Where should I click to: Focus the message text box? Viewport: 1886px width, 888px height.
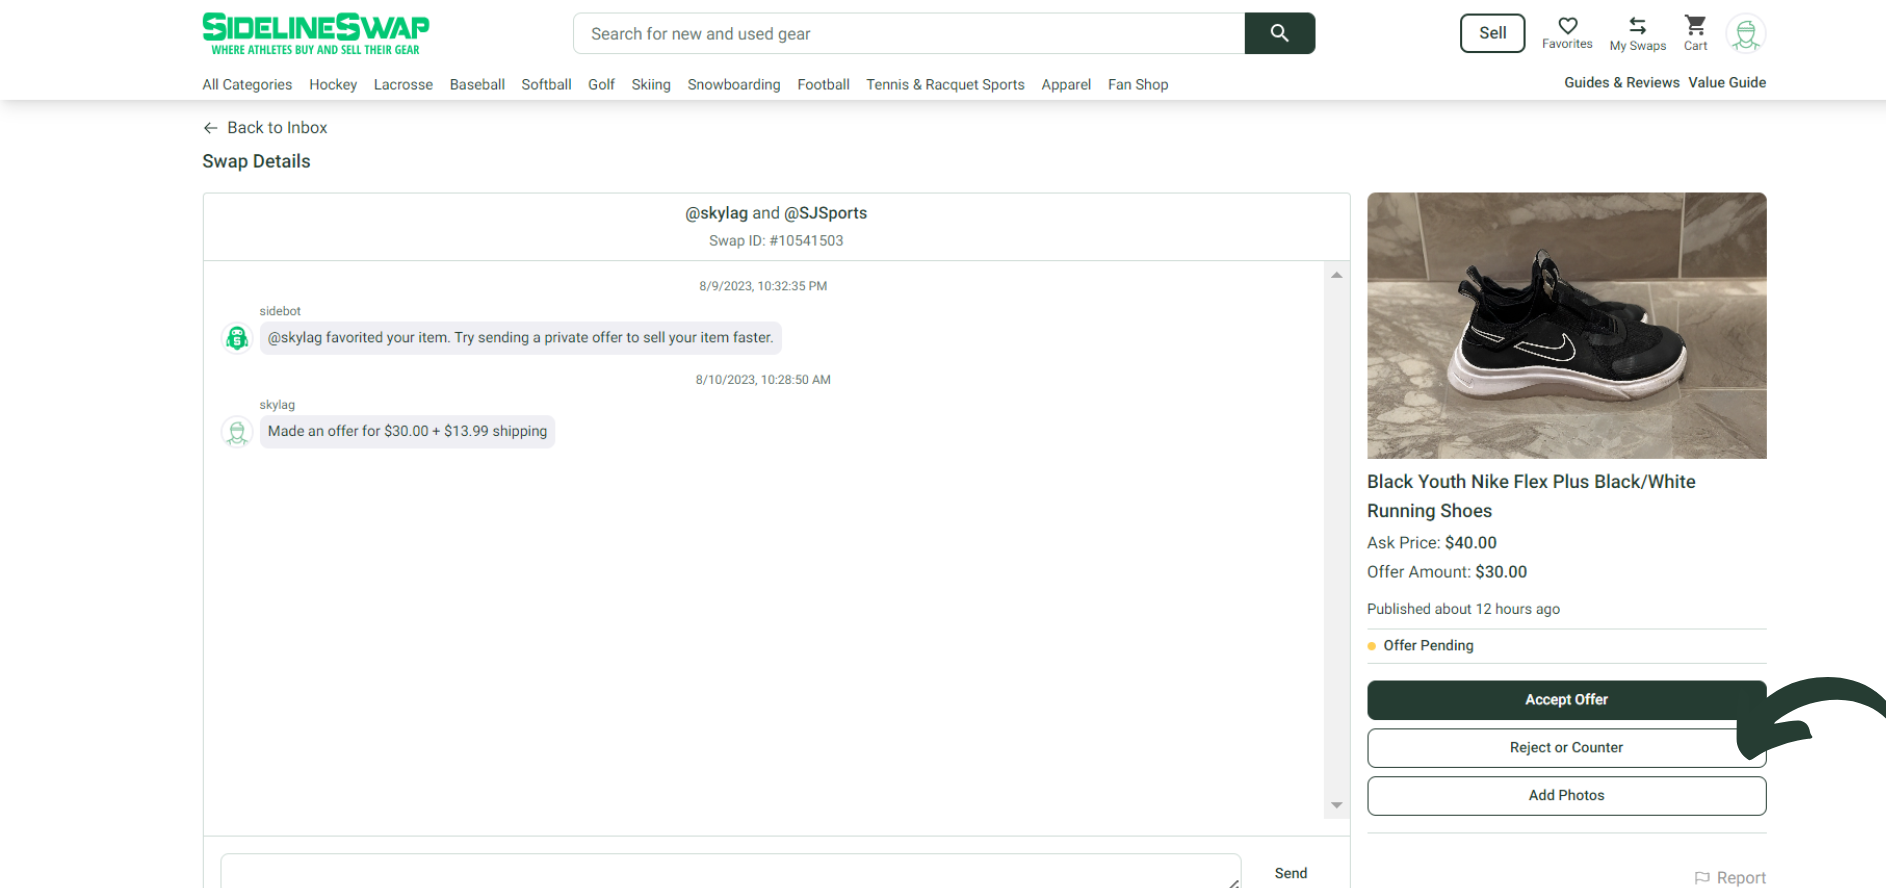(x=731, y=871)
